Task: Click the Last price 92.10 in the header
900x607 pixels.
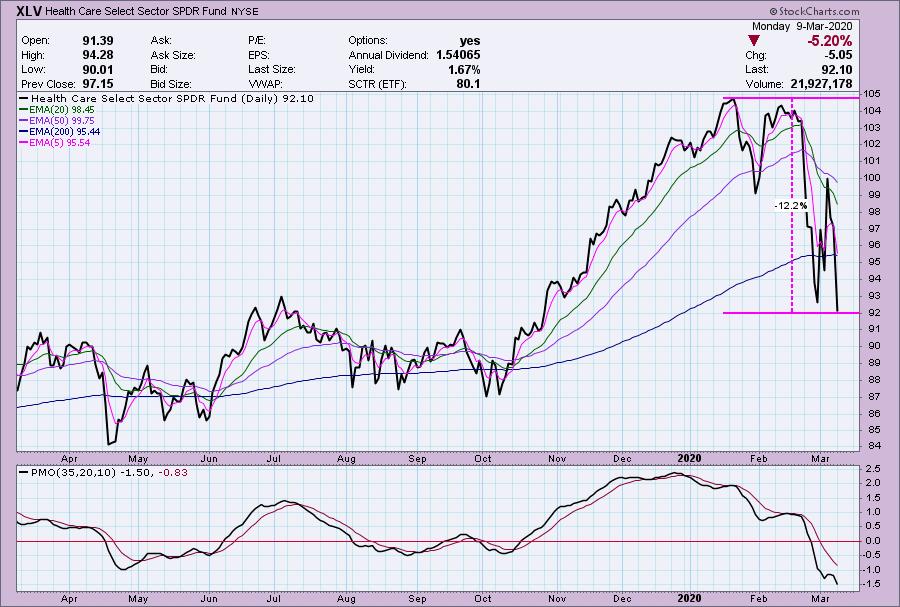Action: 838,69
